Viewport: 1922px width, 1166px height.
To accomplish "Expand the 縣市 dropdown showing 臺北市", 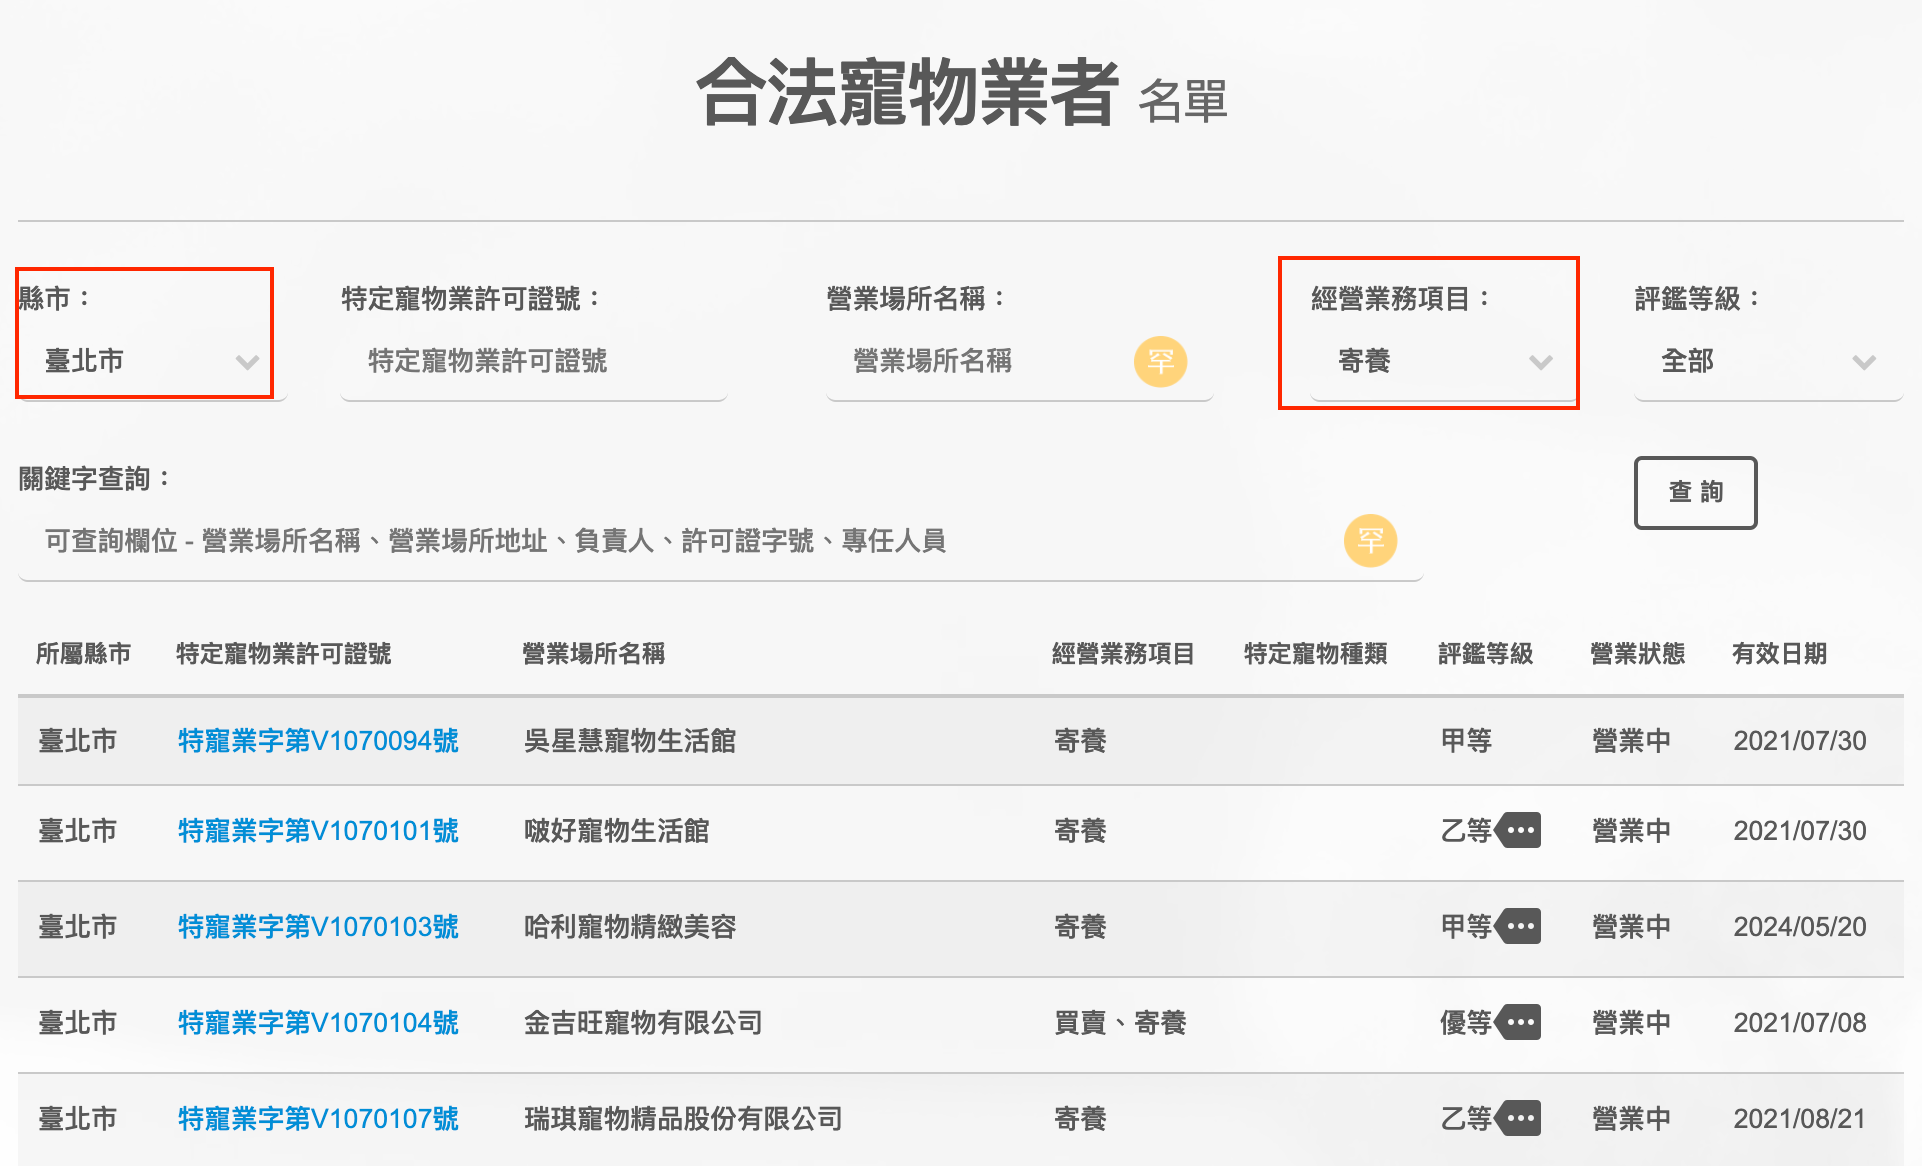I will click(x=150, y=361).
